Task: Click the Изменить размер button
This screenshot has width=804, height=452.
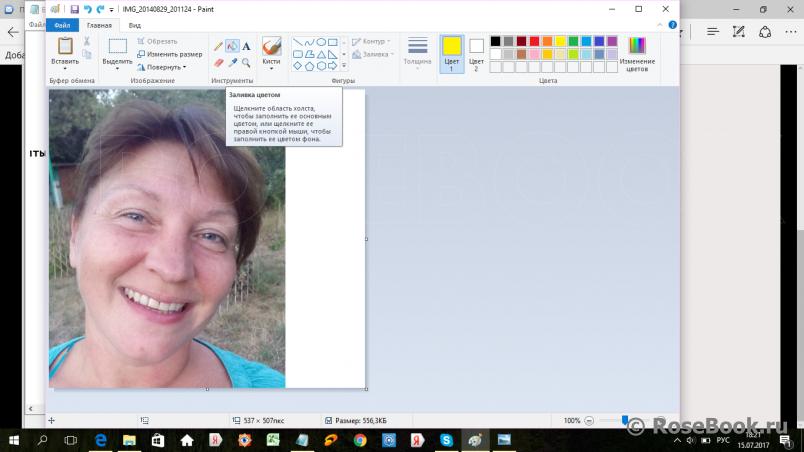Action: point(169,54)
